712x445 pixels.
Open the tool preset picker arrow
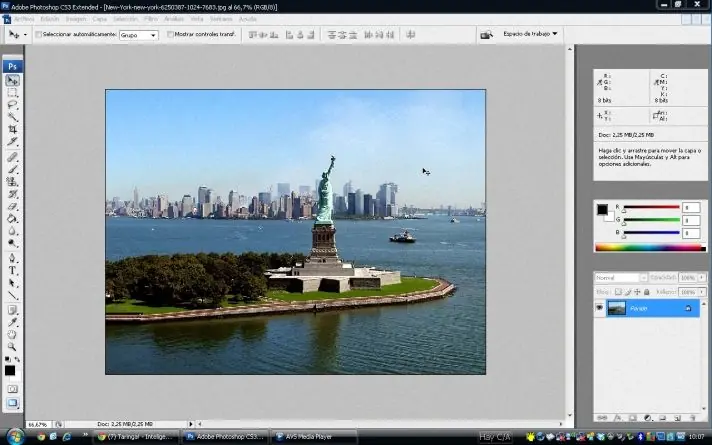coord(25,35)
